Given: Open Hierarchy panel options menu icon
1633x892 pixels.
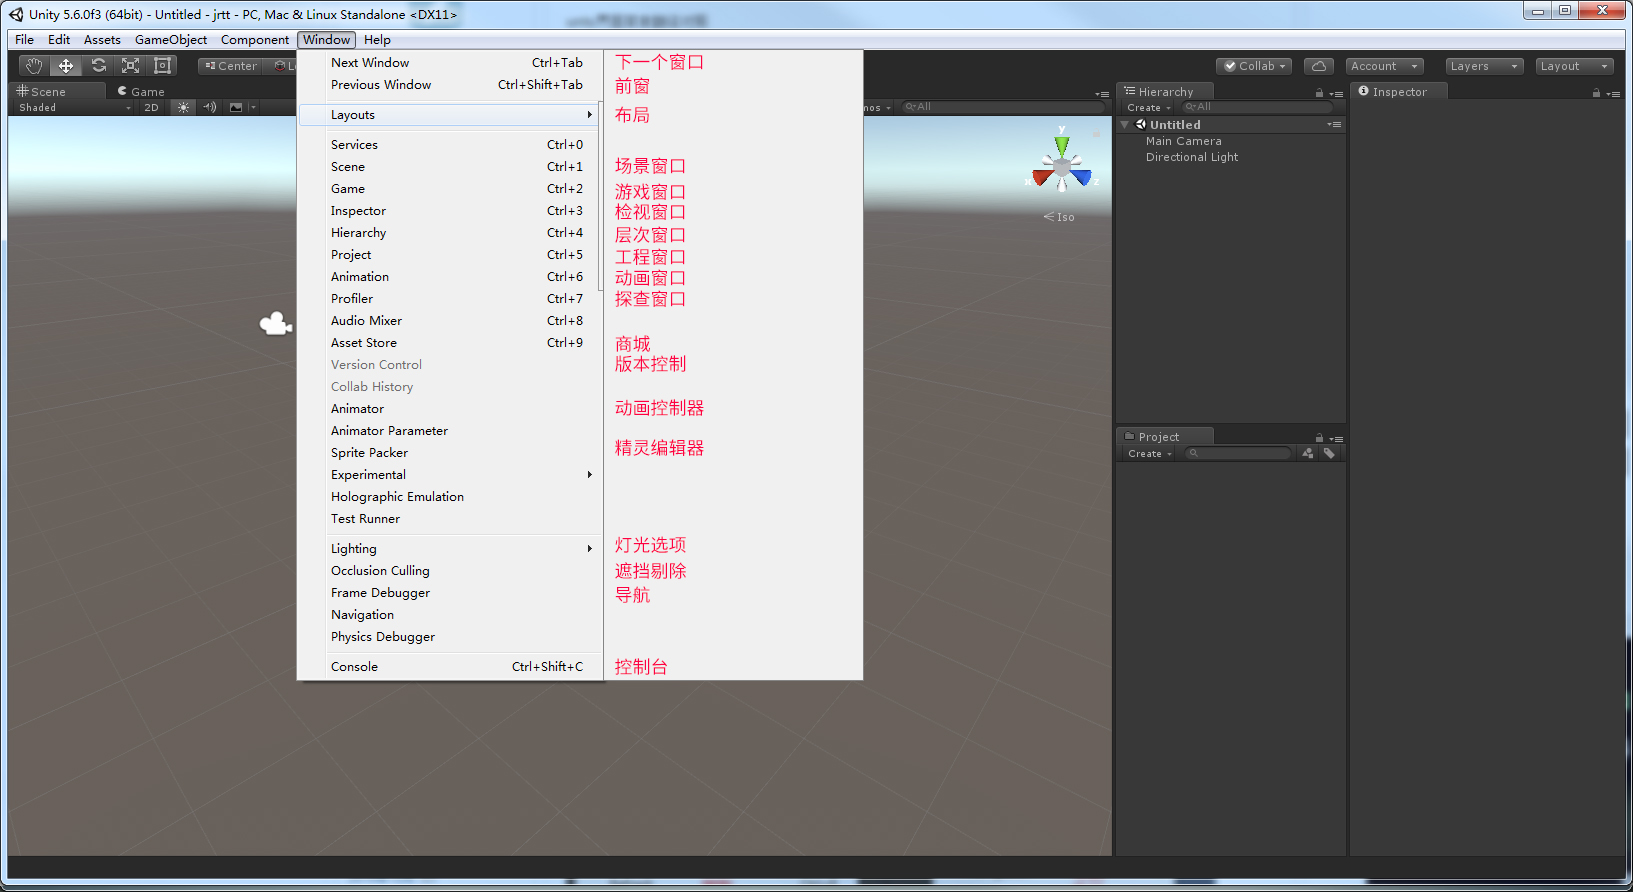Looking at the screenshot, I should [1336, 93].
